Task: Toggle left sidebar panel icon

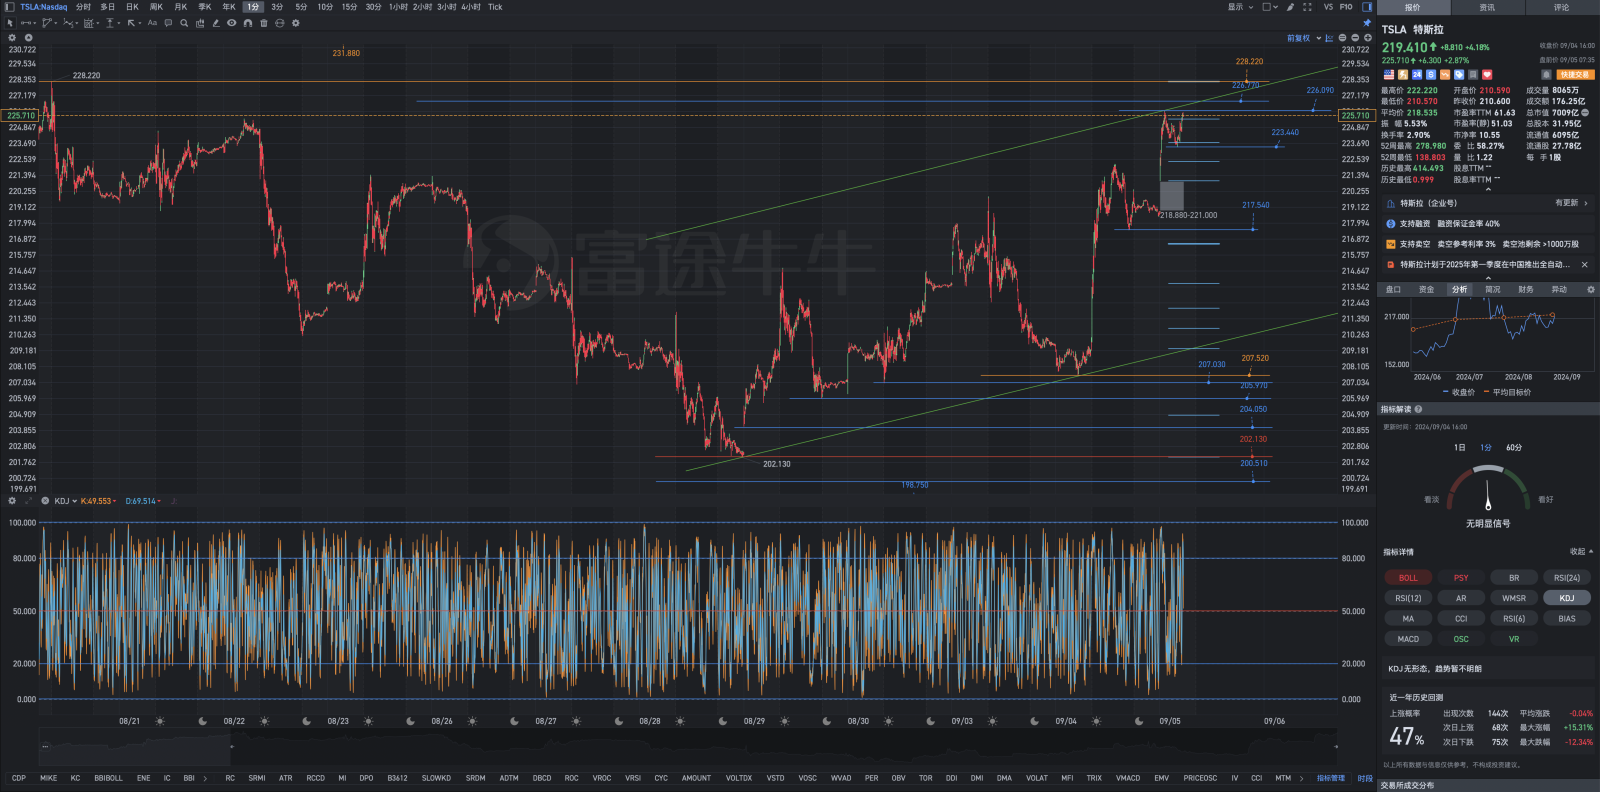Action: click(x=10, y=7)
